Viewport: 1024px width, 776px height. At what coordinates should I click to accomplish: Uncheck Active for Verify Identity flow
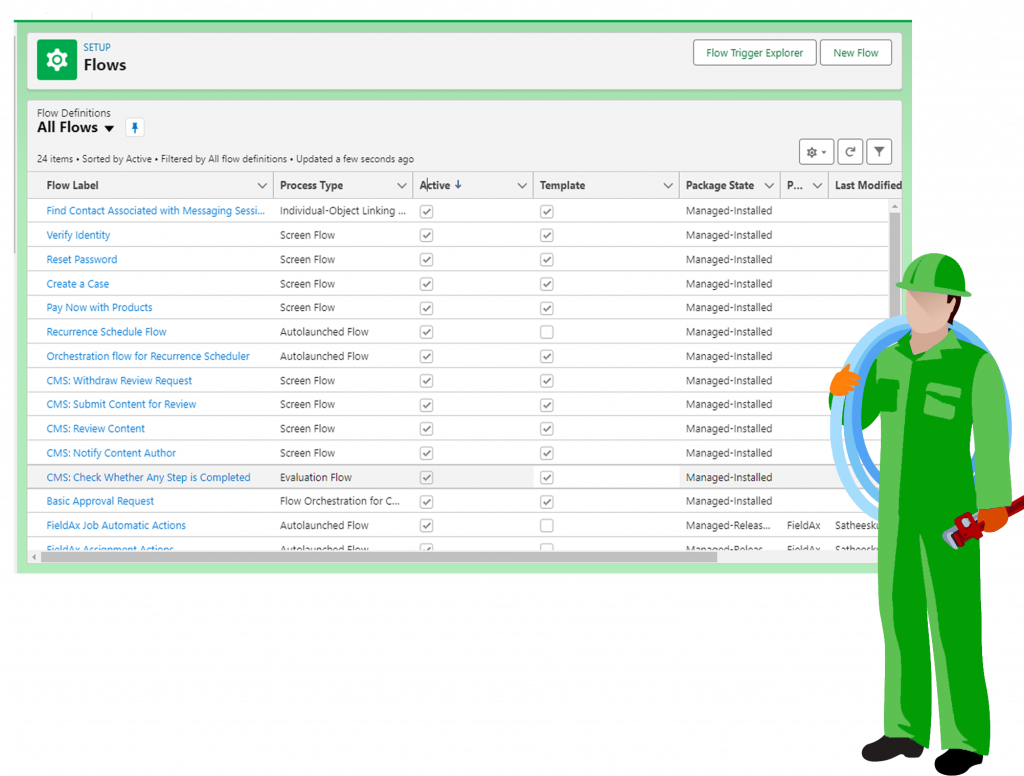(426, 235)
